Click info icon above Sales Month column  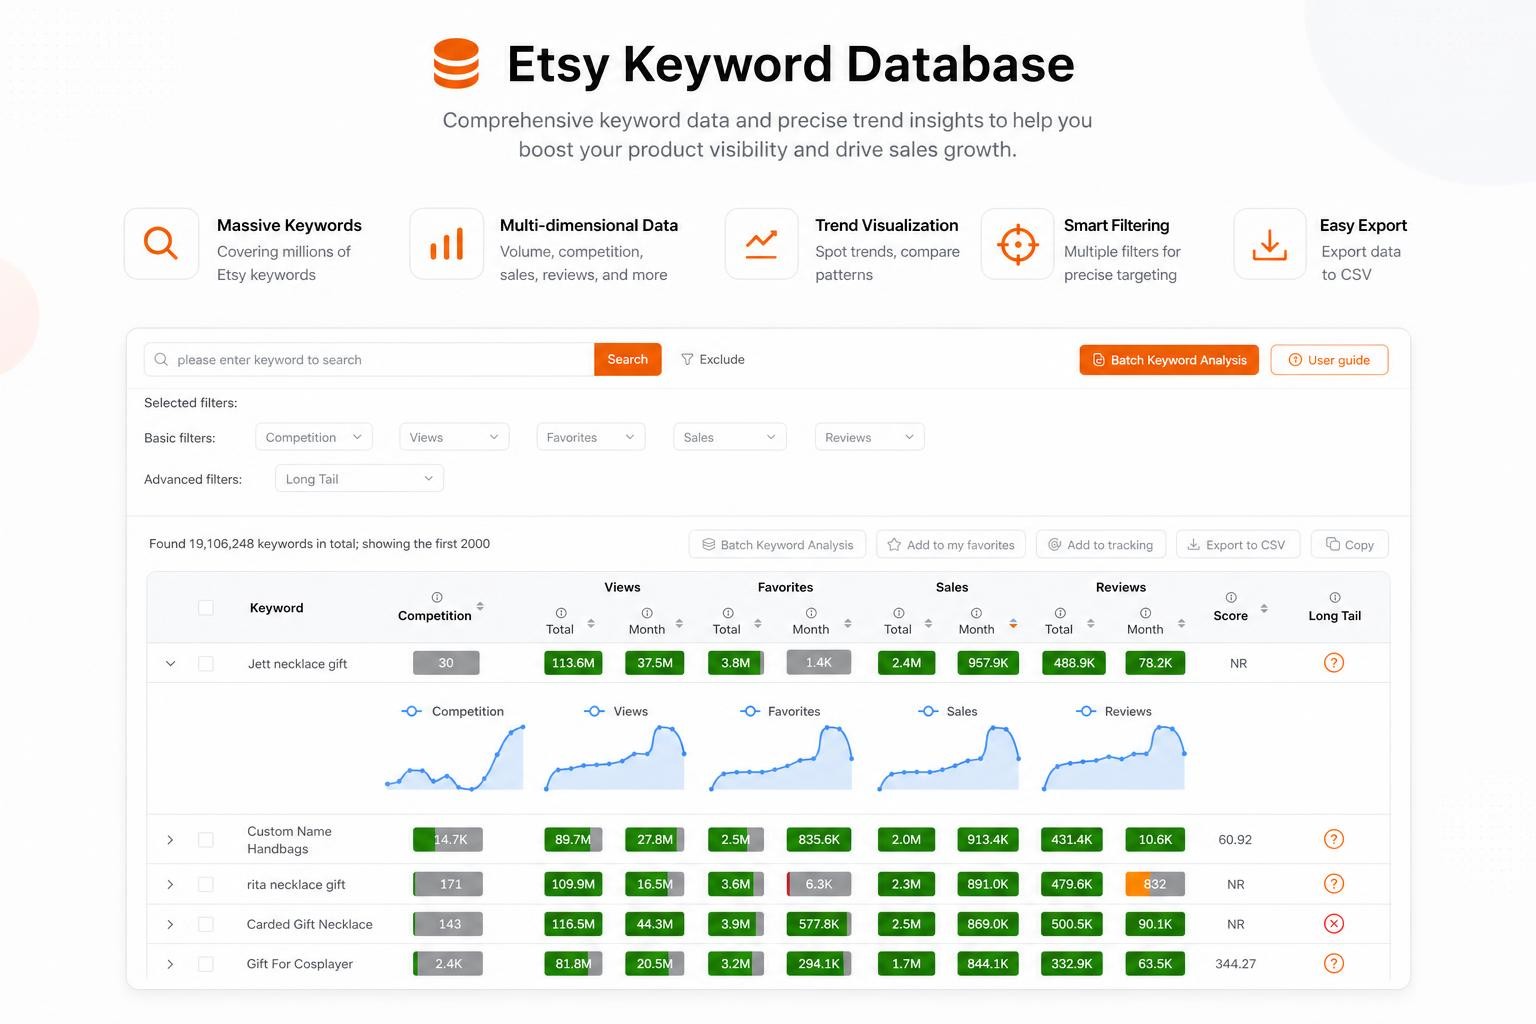pyautogui.click(x=976, y=613)
